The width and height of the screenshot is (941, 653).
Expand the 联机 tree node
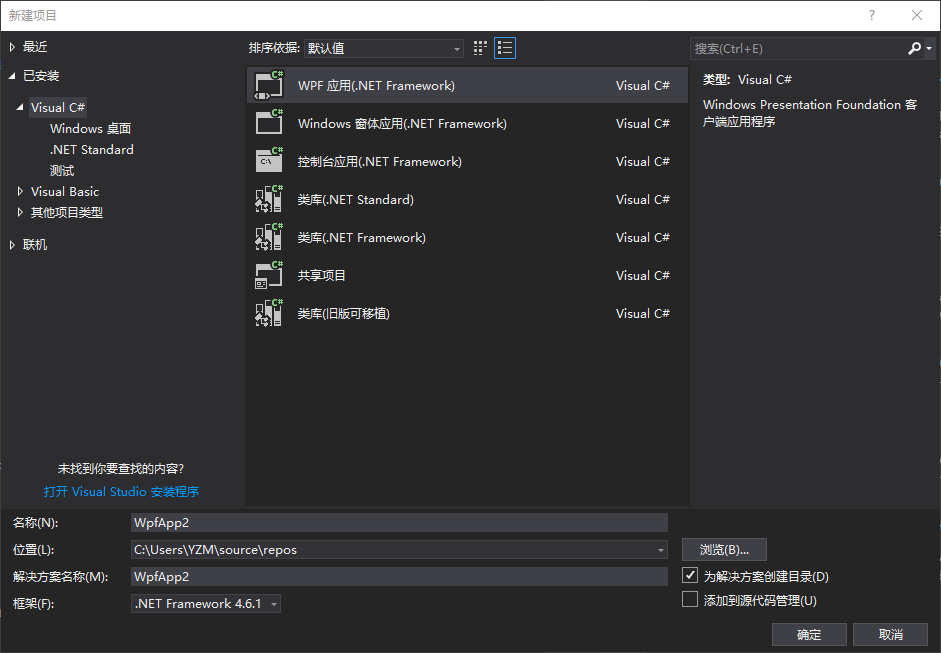tap(12, 245)
